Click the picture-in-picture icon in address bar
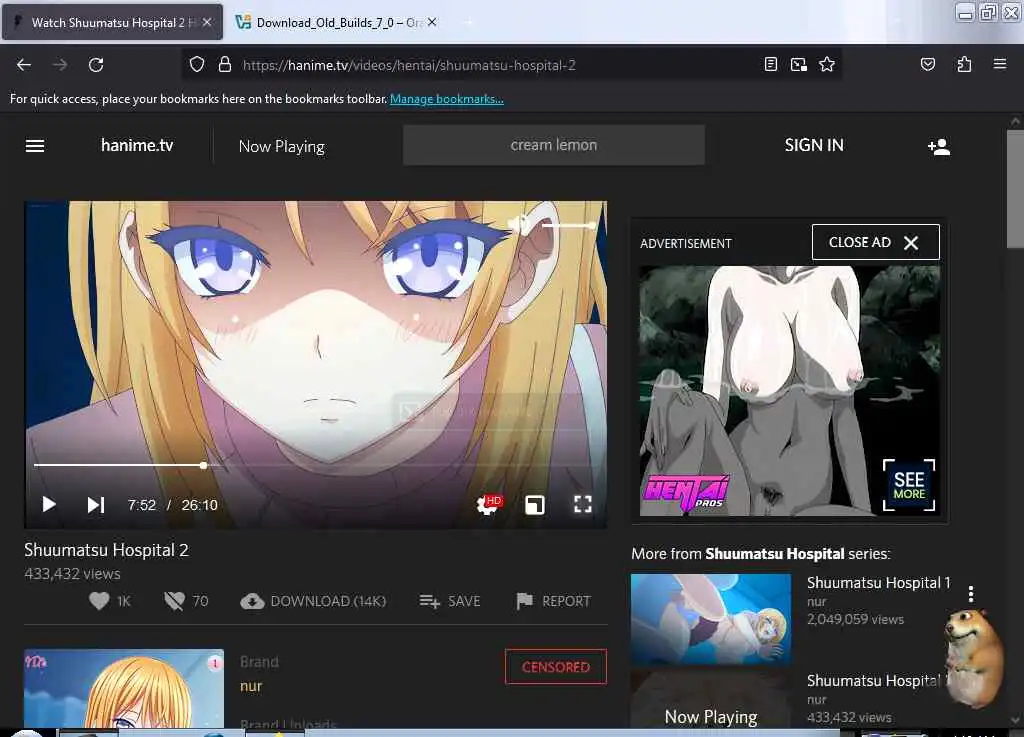The width and height of the screenshot is (1024, 737). [x=799, y=64]
